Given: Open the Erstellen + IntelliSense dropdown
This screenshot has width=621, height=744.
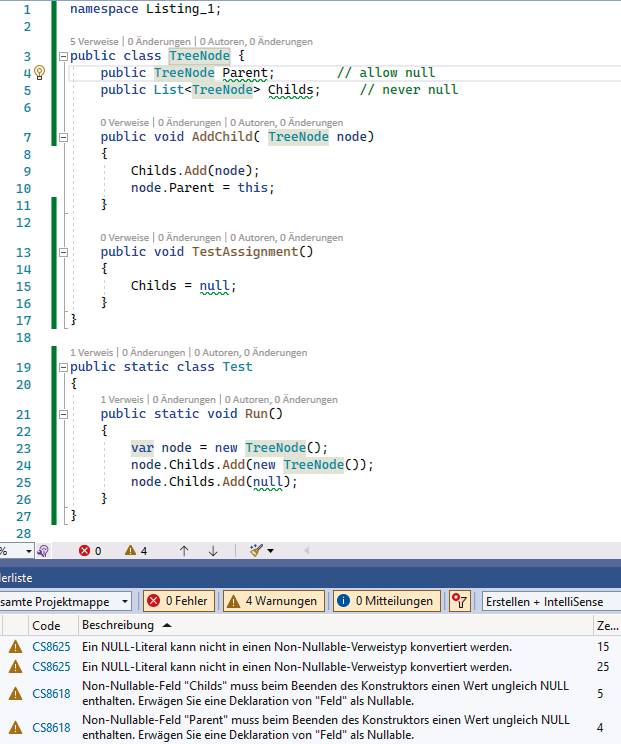Looking at the screenshot, I should (x=551, y=602).
